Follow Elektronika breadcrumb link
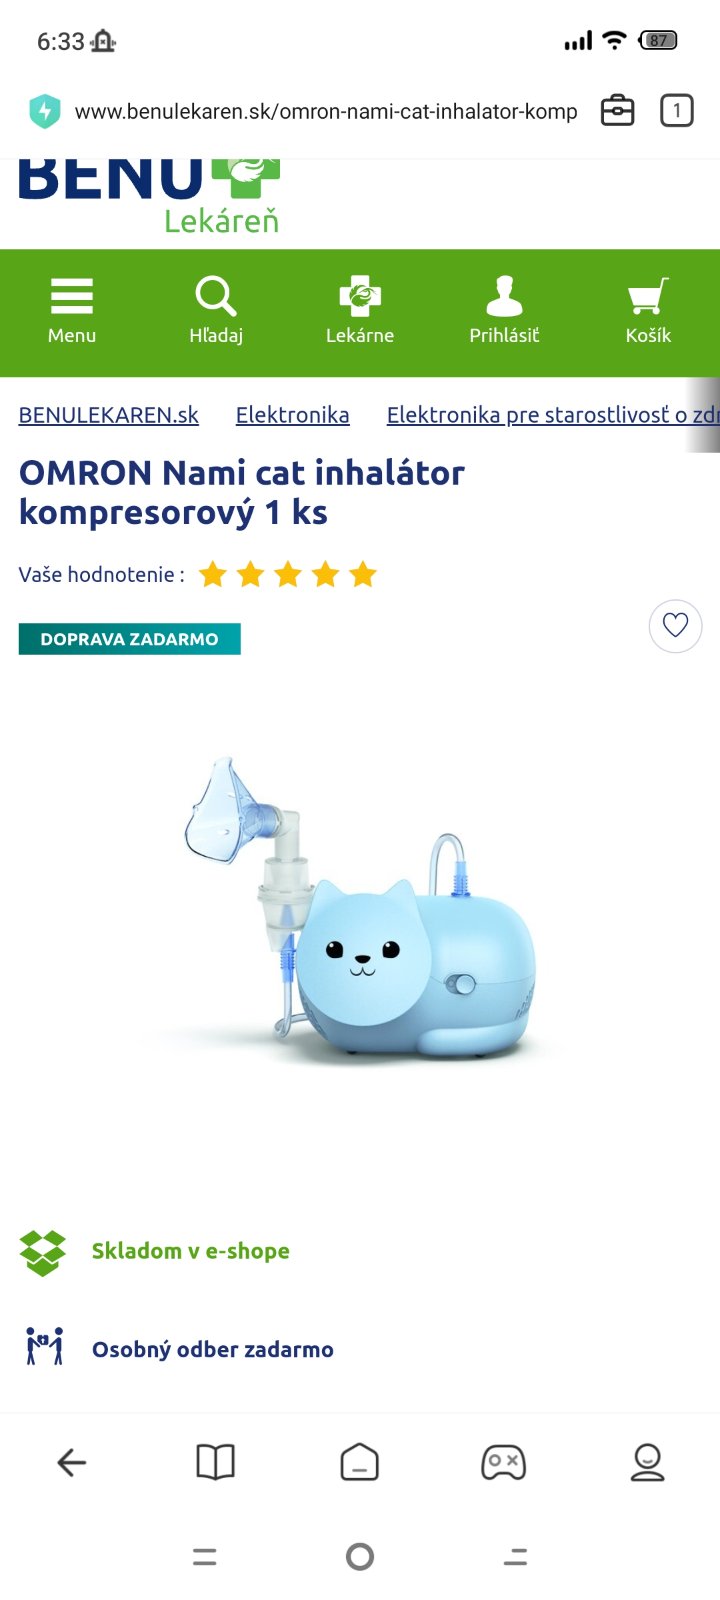Image resolution: width=720 pixels, height=1600 pixels. pos(292,415)
